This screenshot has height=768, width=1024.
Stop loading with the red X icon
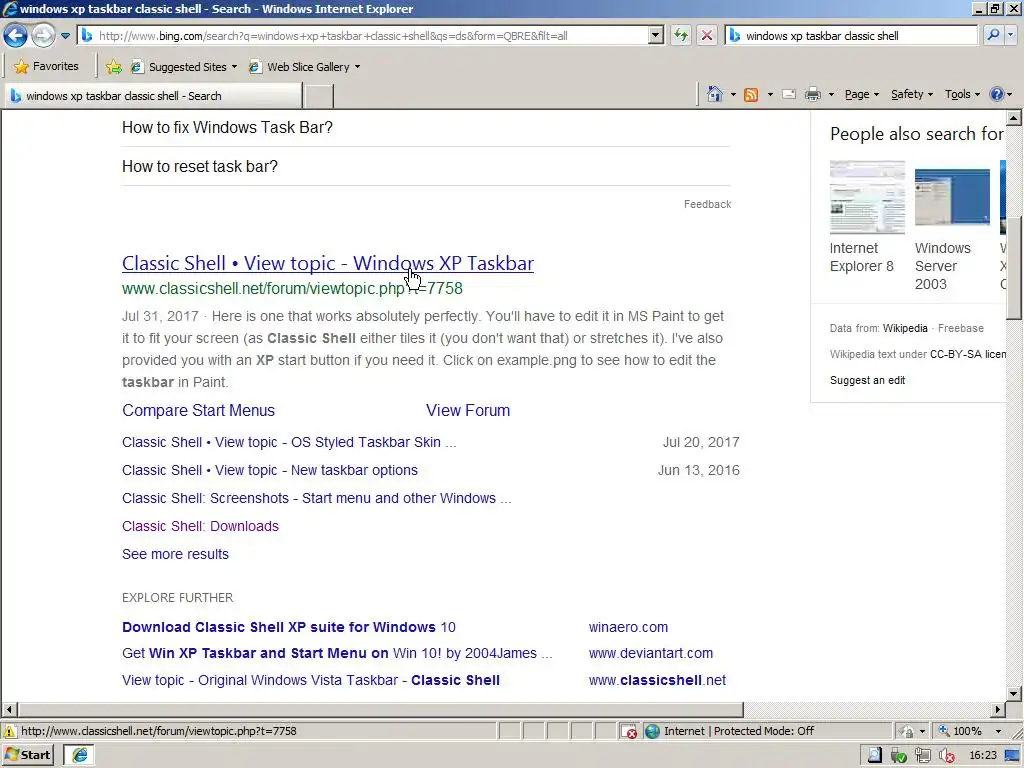[x=707, y=36]
